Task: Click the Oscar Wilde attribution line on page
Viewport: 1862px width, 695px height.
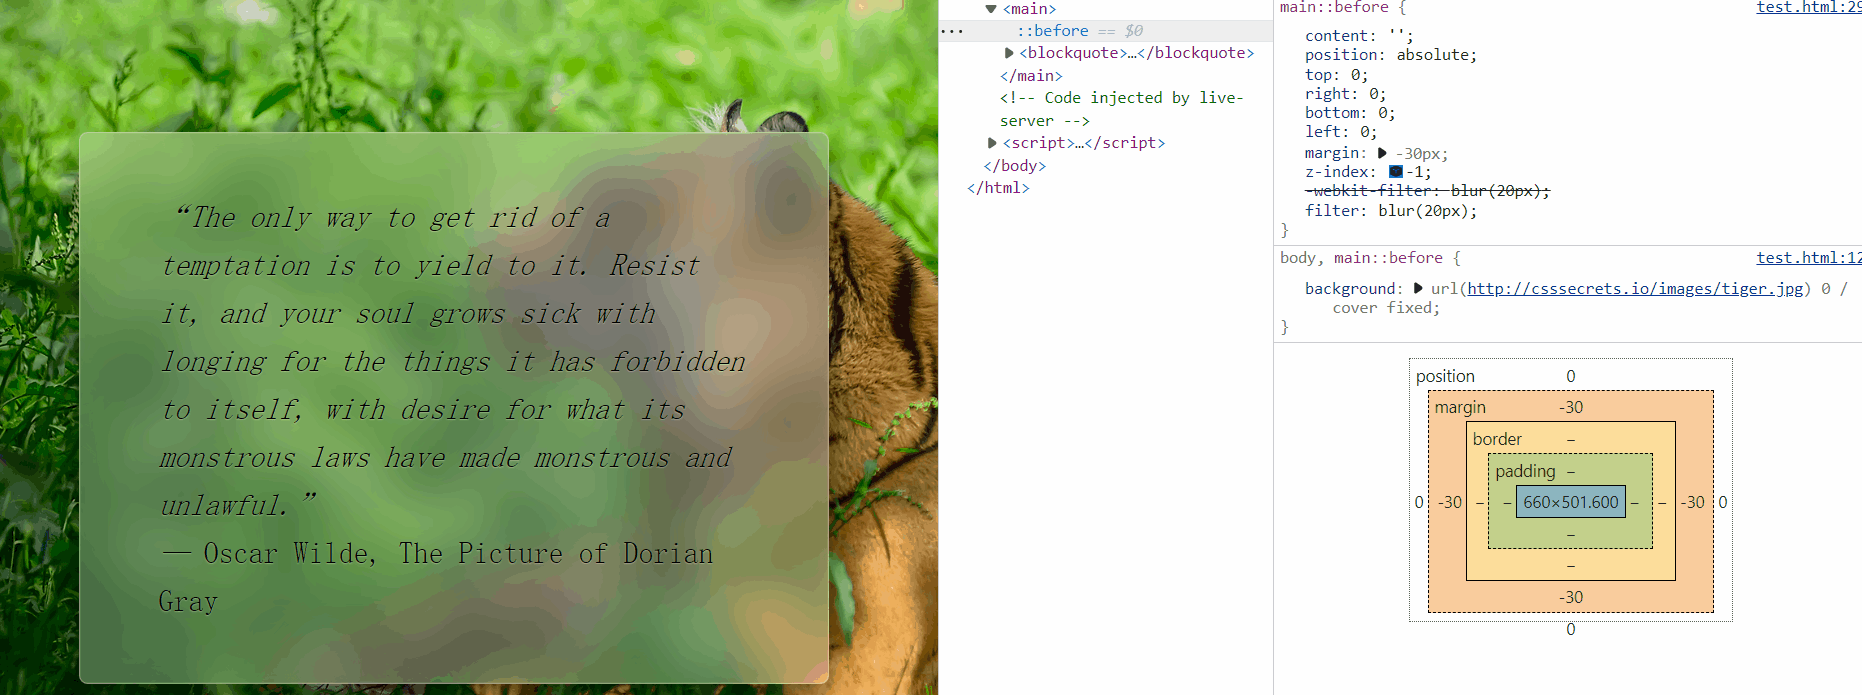Action: point(437,577)
